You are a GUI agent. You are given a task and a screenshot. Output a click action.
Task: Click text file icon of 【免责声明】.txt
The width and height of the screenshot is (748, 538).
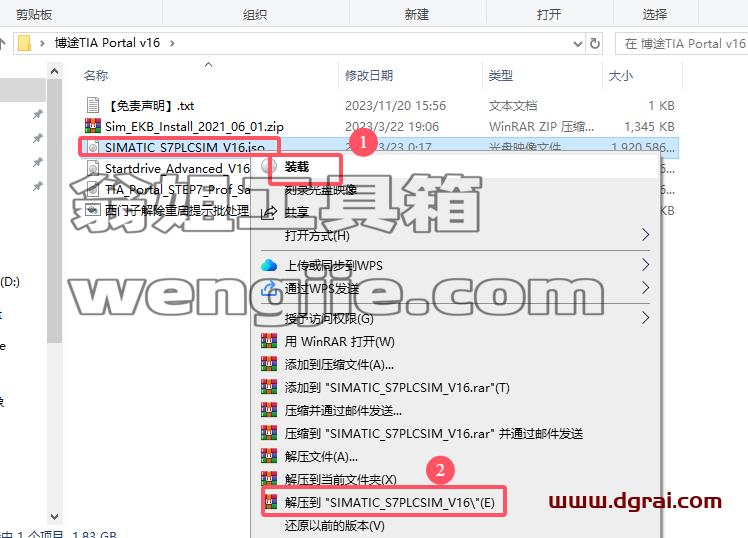tap(93, 105)
